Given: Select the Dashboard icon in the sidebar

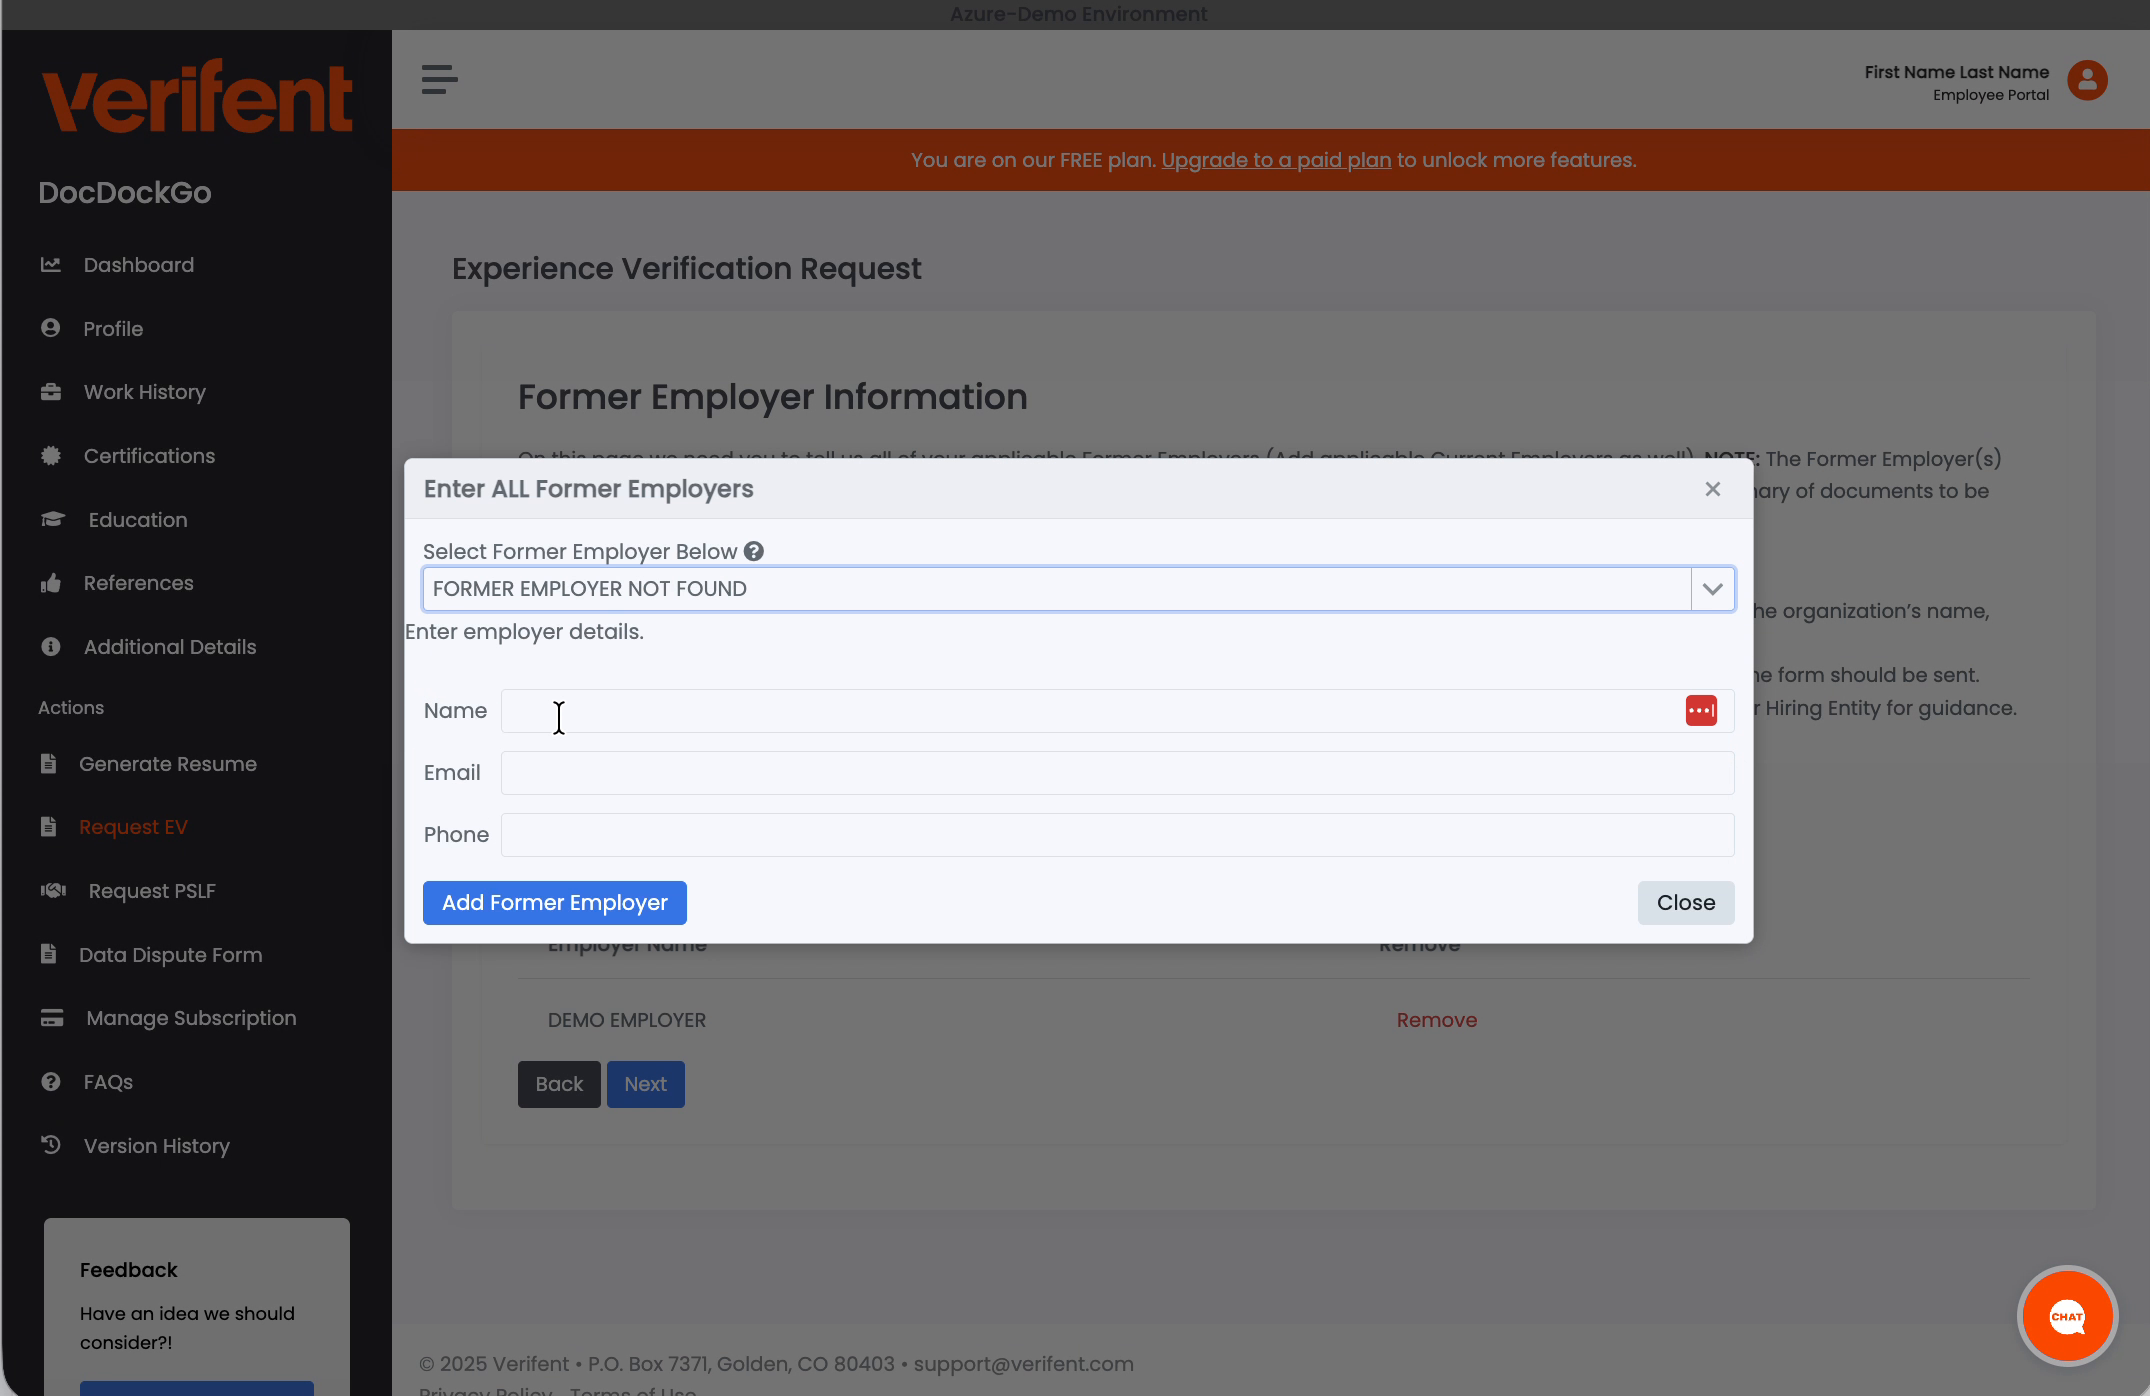Looking at the screenshot, I should pyautogui.click(x=52, y=264).
